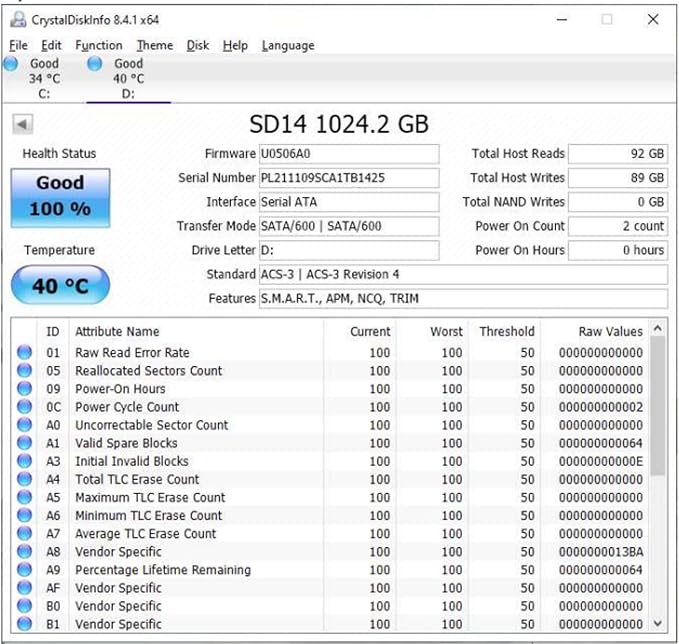
Task: Select the Total TLC Erase Count row
Action: [331, 479]
